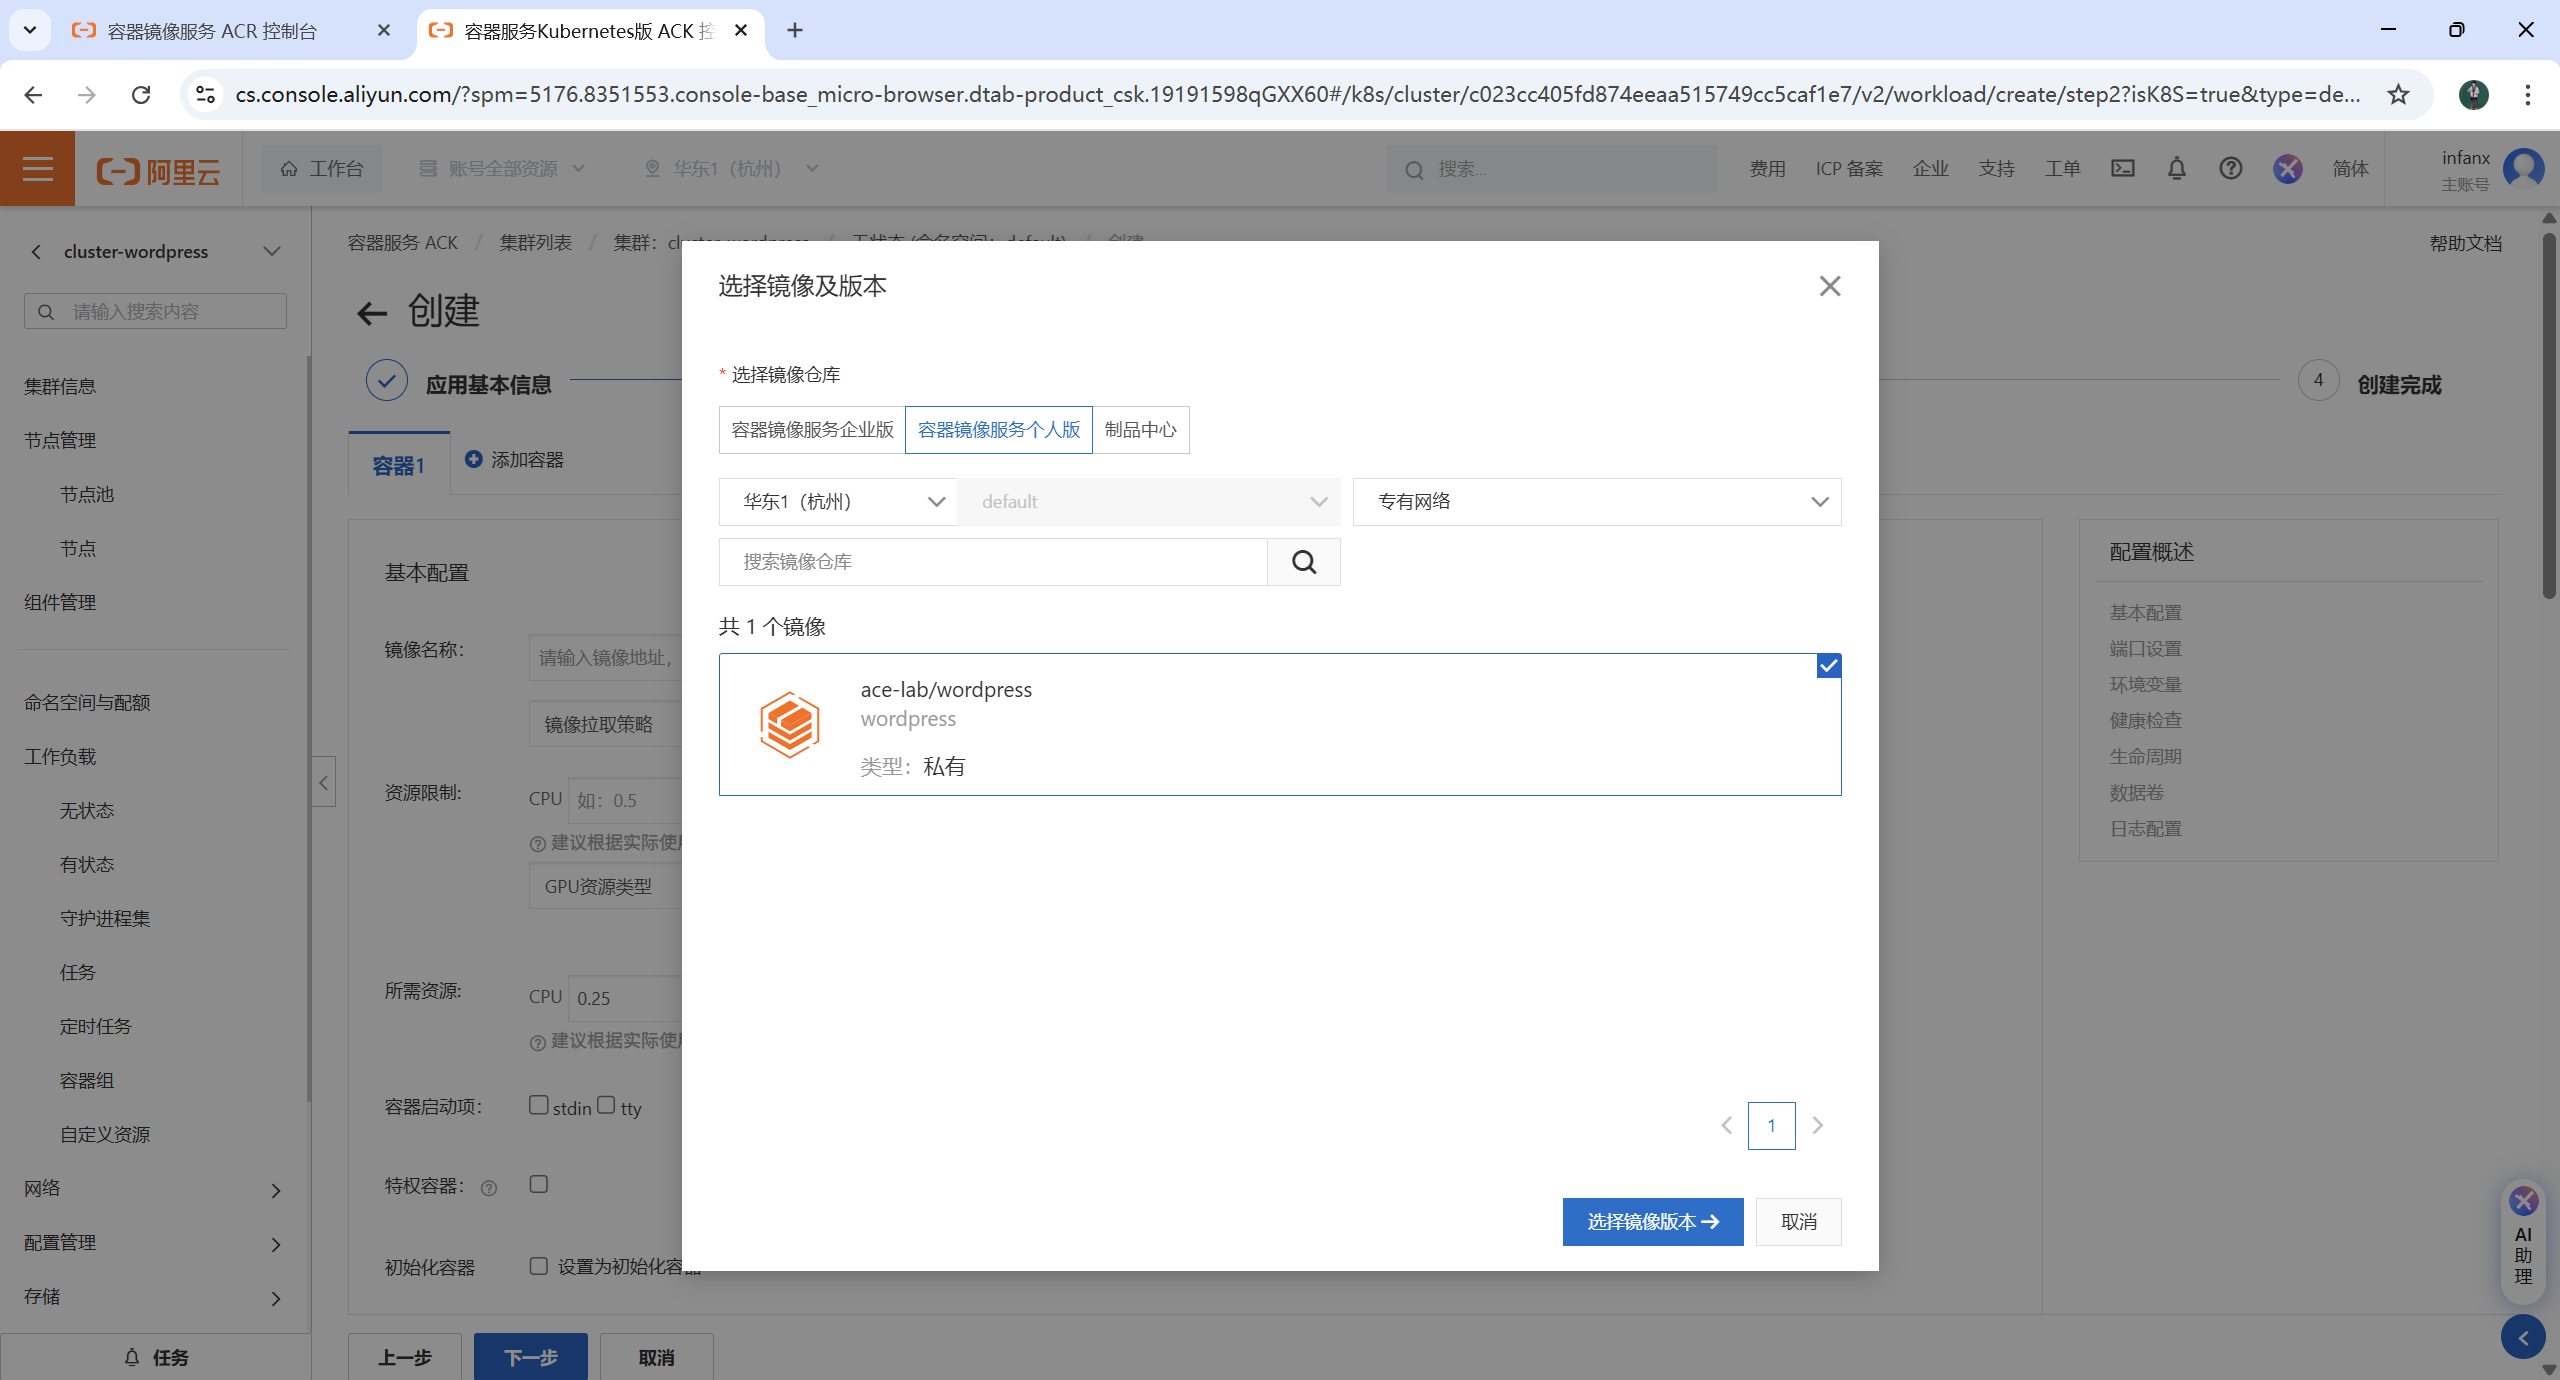Expand the 存储 sidebar section
The image size is (2560, 1380).
pyautogui.click(x=276, y=1298)
